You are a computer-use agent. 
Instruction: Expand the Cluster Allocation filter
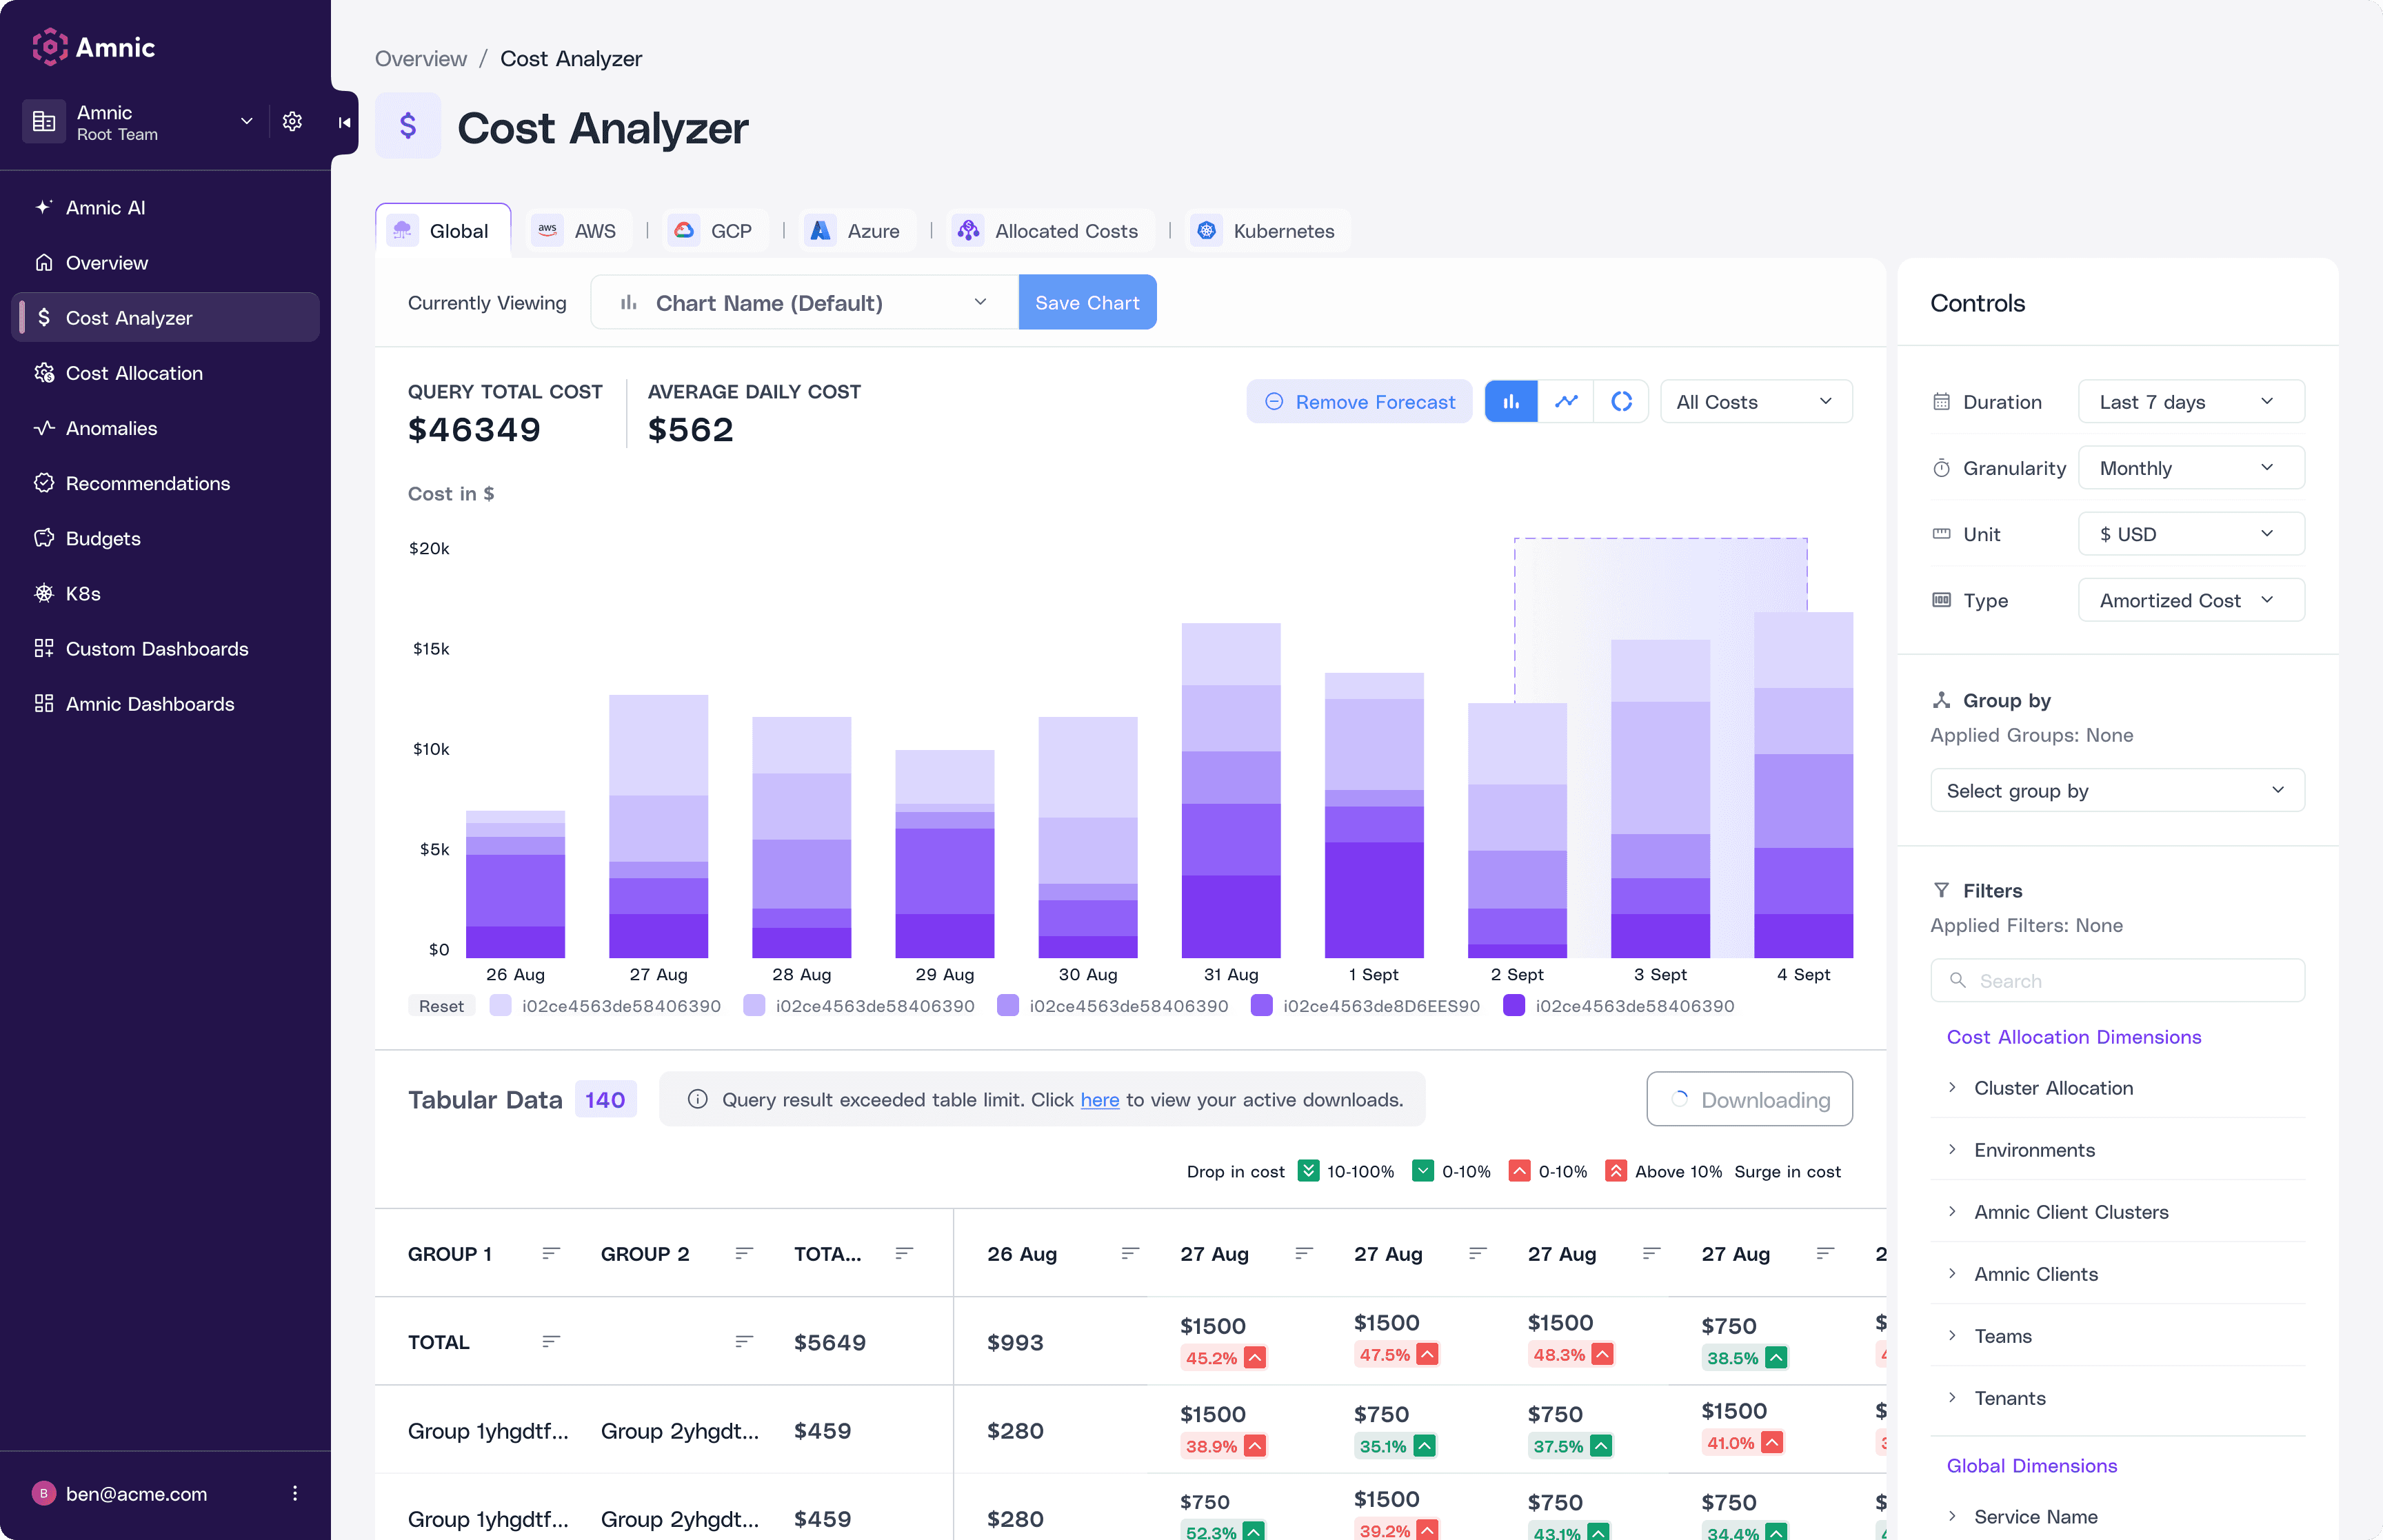point(2053,1087)
